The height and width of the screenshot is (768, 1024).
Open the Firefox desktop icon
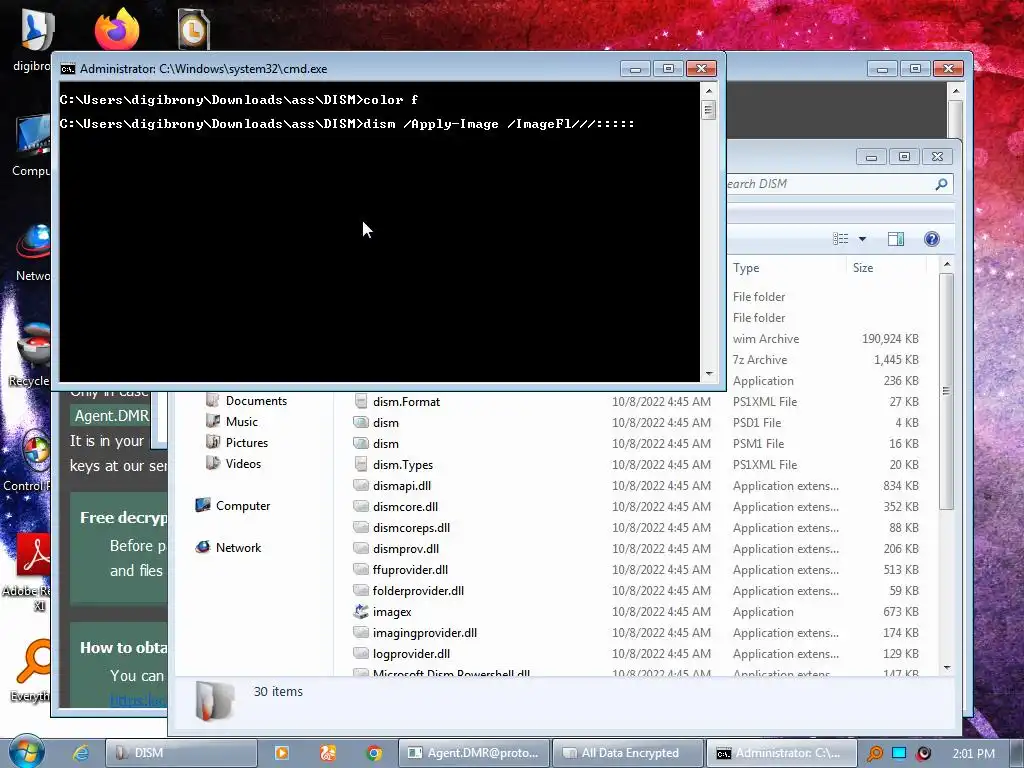coord(117,29)
